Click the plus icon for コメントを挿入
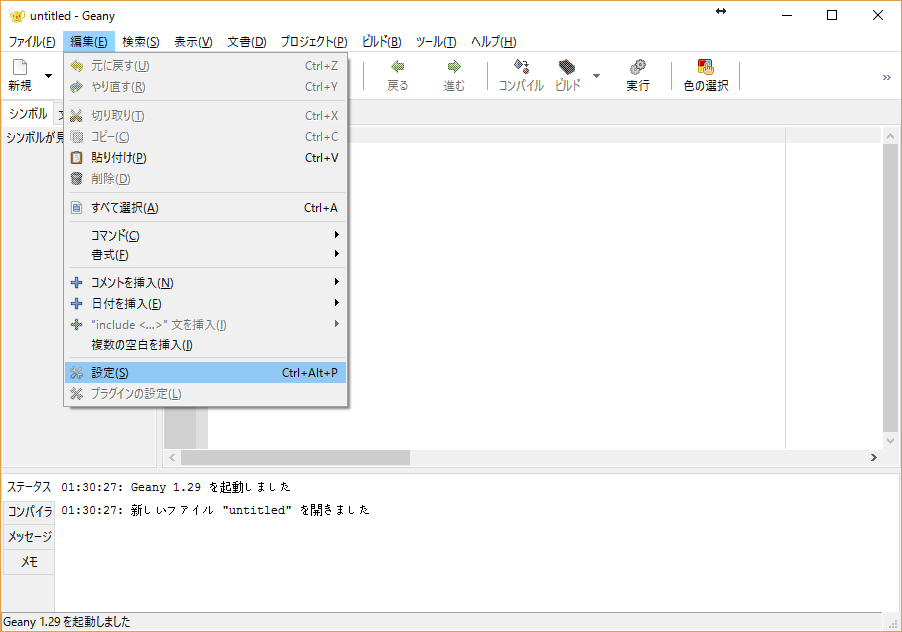This screenshot has width=902, height=632. pyautogui.click(x=77, y=282)
